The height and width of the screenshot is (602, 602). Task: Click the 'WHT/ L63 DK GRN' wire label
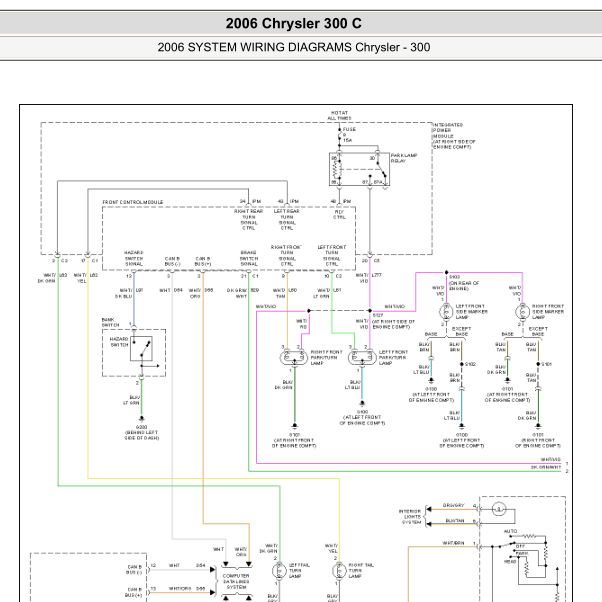tap(52, 278)
